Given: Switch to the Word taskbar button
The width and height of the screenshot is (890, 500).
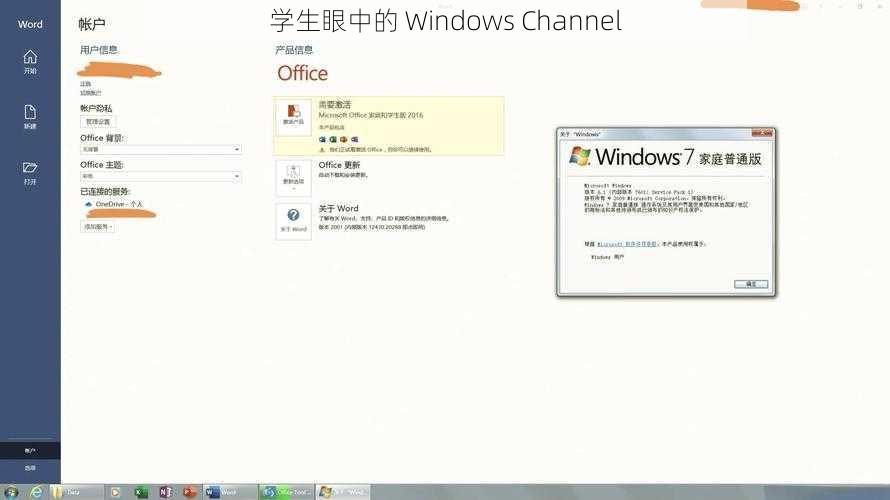Looking at the screenshot, I should coord(230,492).
